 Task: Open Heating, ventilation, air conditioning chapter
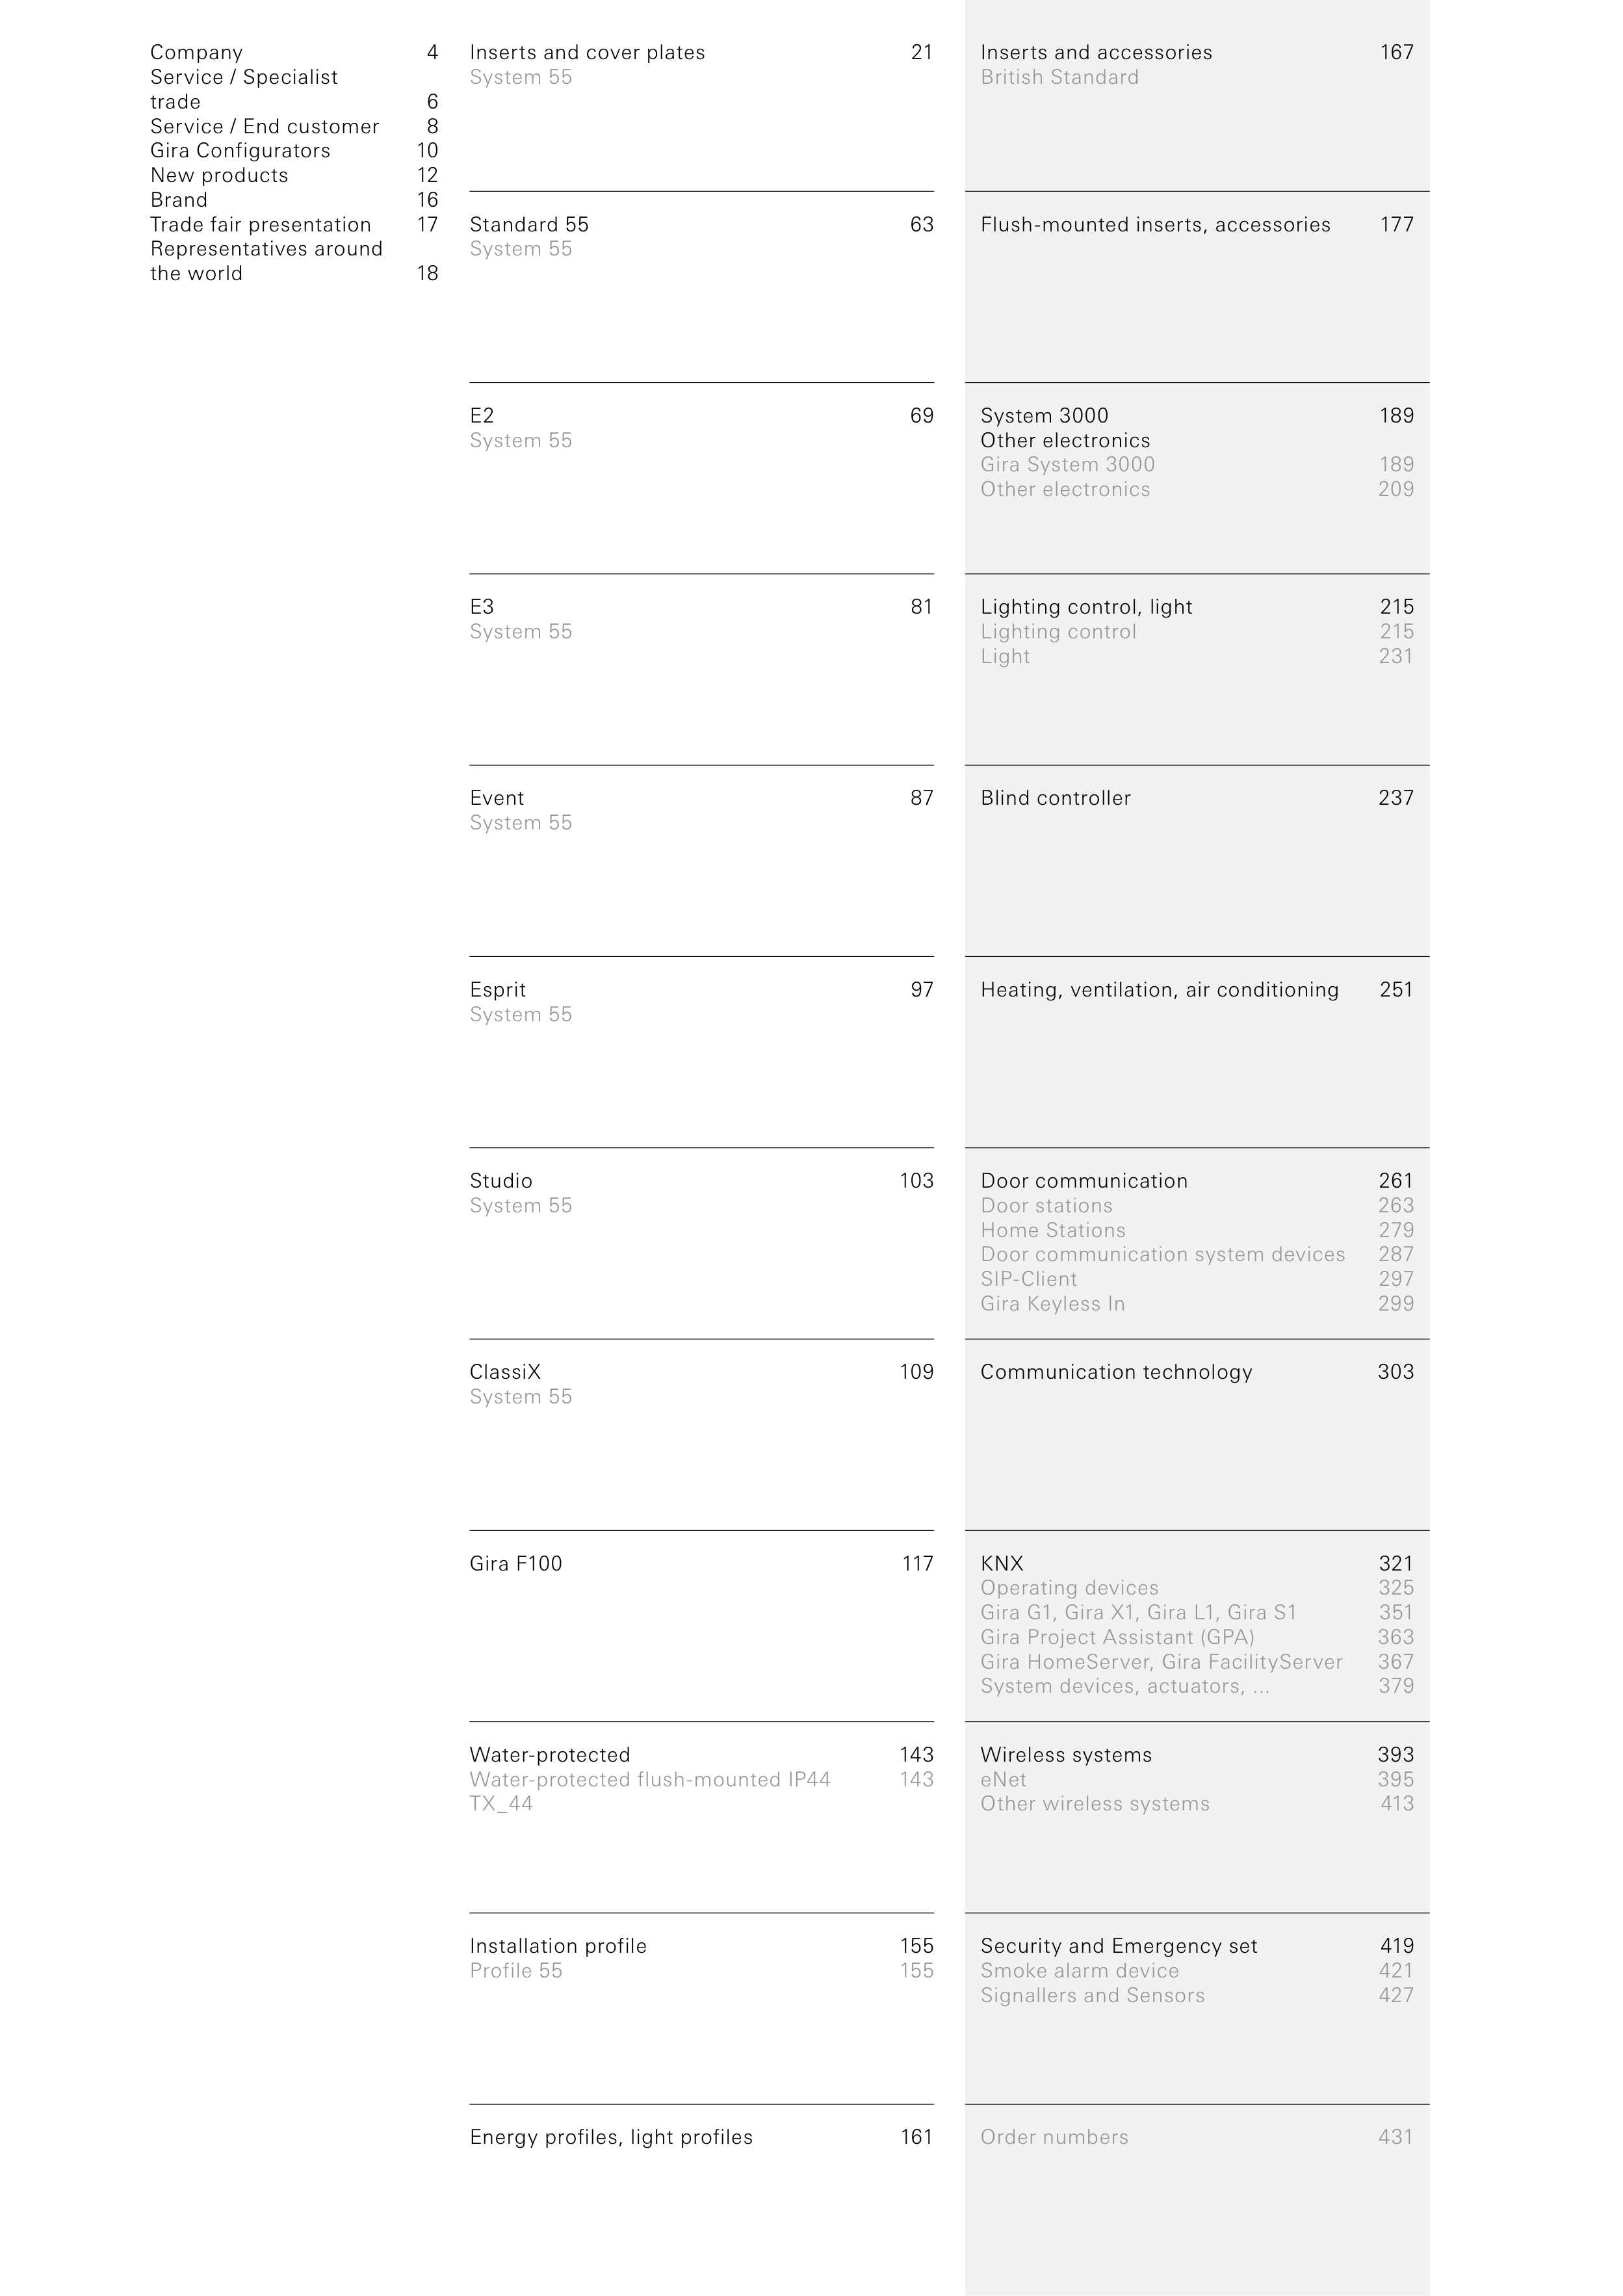click(x=1159, y=990)
